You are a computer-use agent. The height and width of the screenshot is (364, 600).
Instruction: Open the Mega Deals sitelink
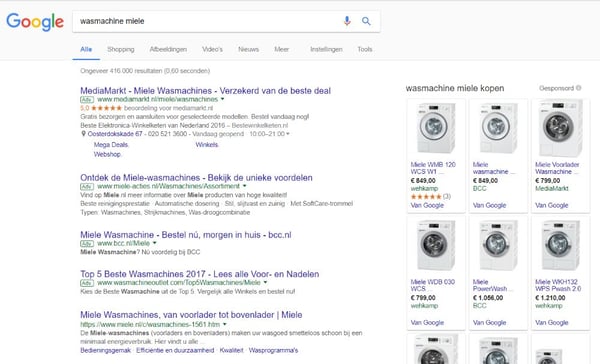(x=111, y=145)
